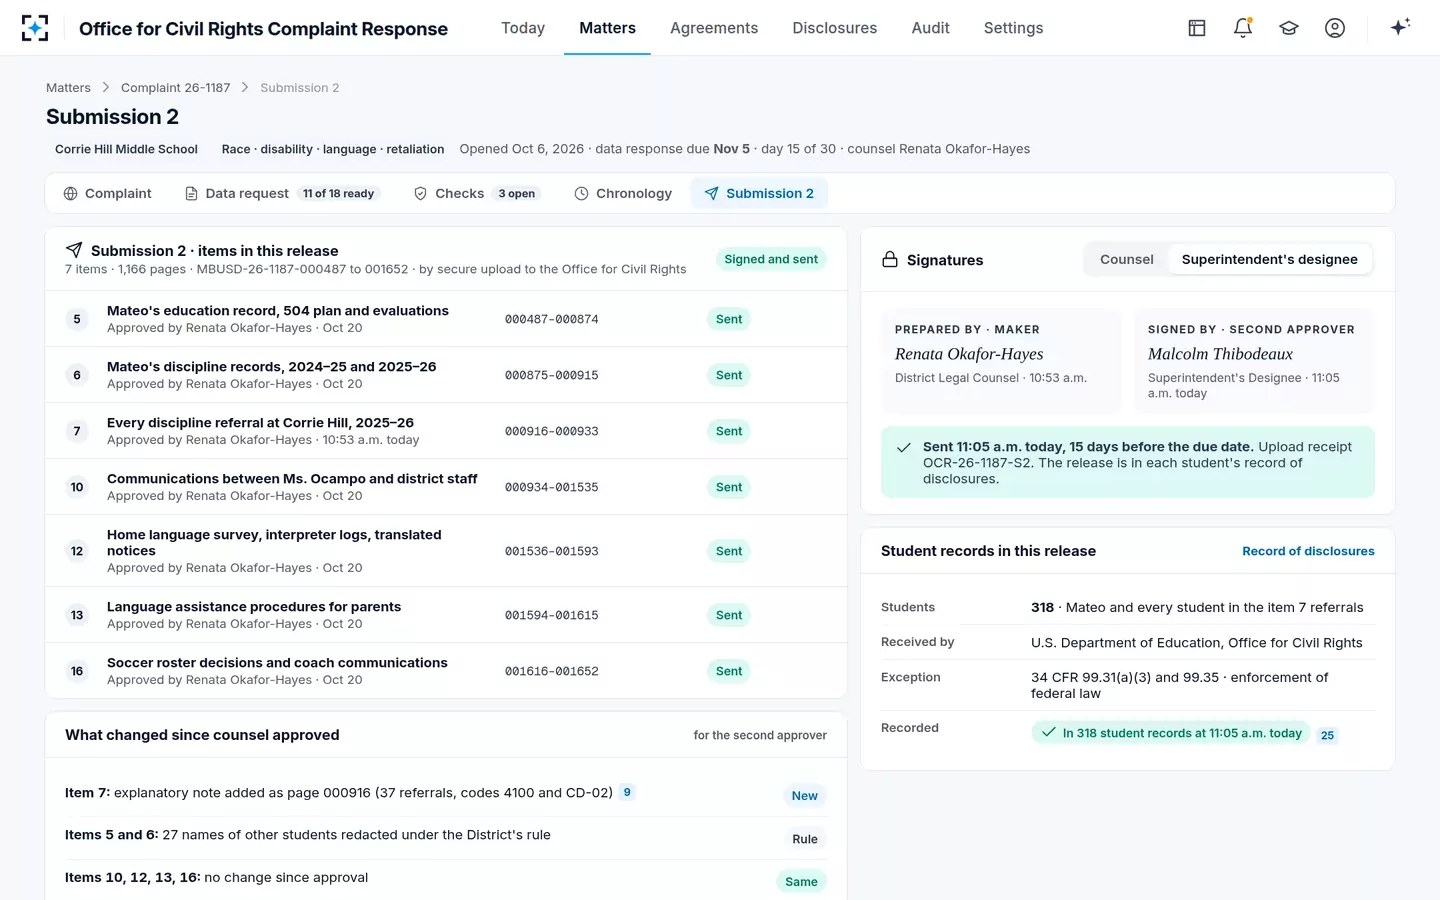1440x900 pixels.
Task: Click the footnote 9 badge on Item 7
Action: pyautogui.click(x=627, y=792)
